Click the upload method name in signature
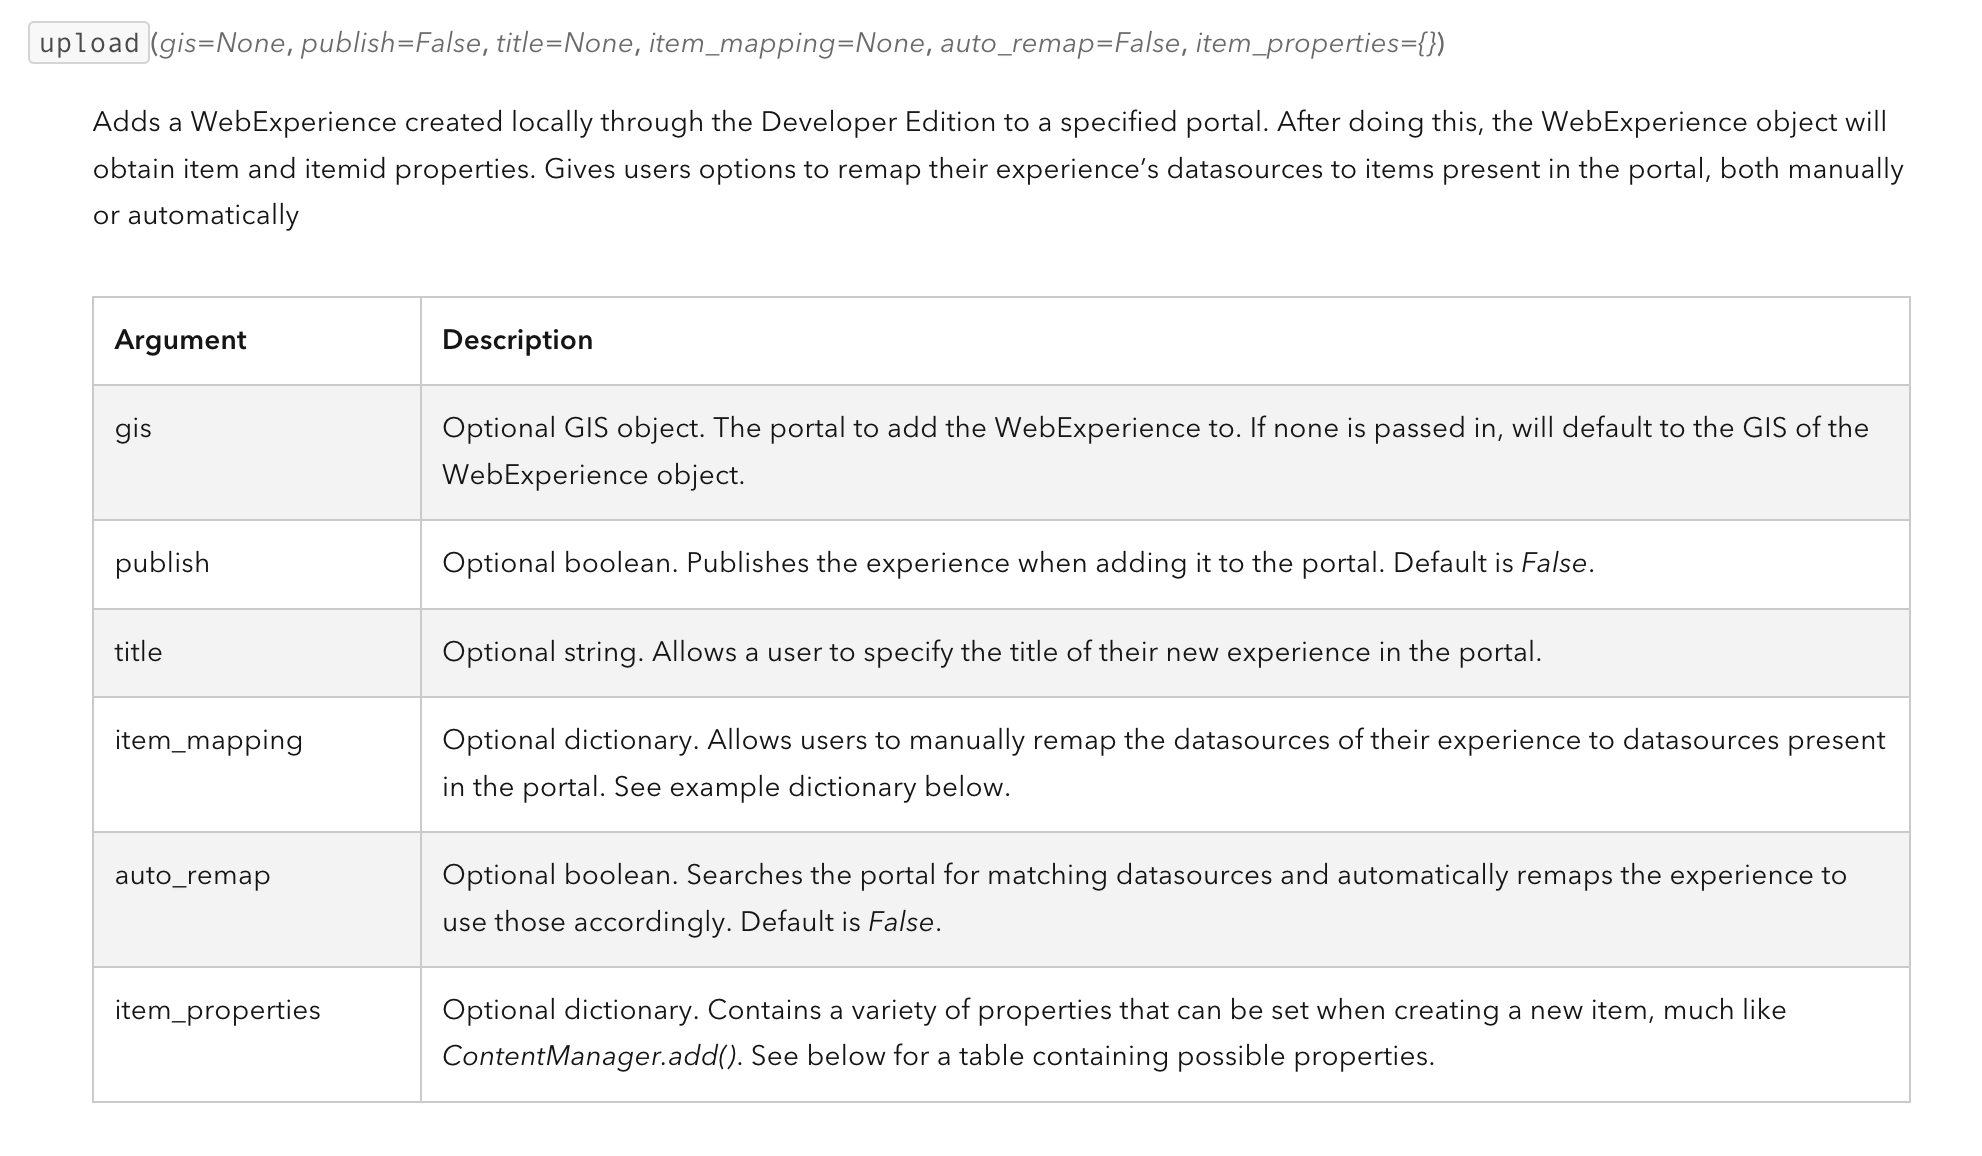Screen dimensions: 1982x1156 click(89, 43)
